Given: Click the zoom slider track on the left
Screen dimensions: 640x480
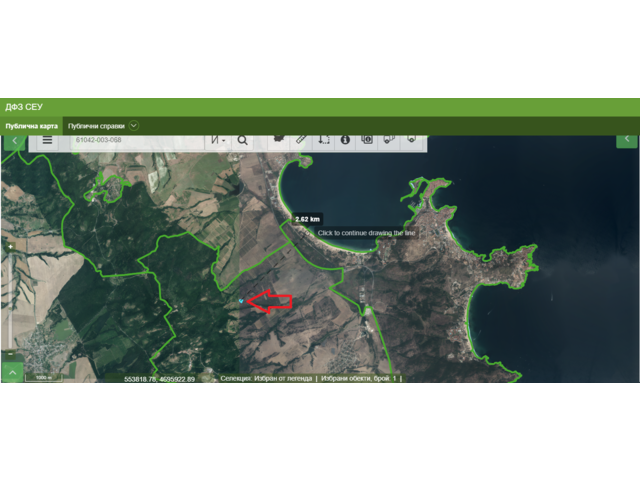Looking at the screenshot, I should tap(10, 300).
